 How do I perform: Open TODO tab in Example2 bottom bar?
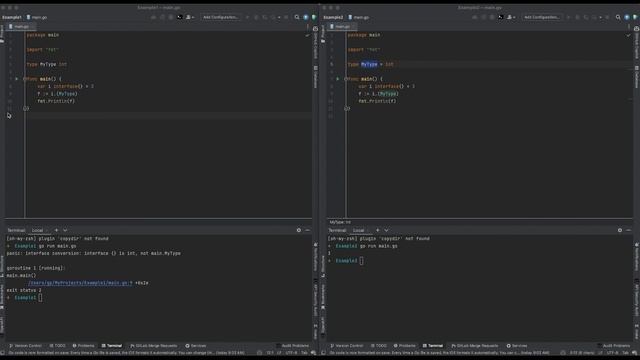click(379, 346)
